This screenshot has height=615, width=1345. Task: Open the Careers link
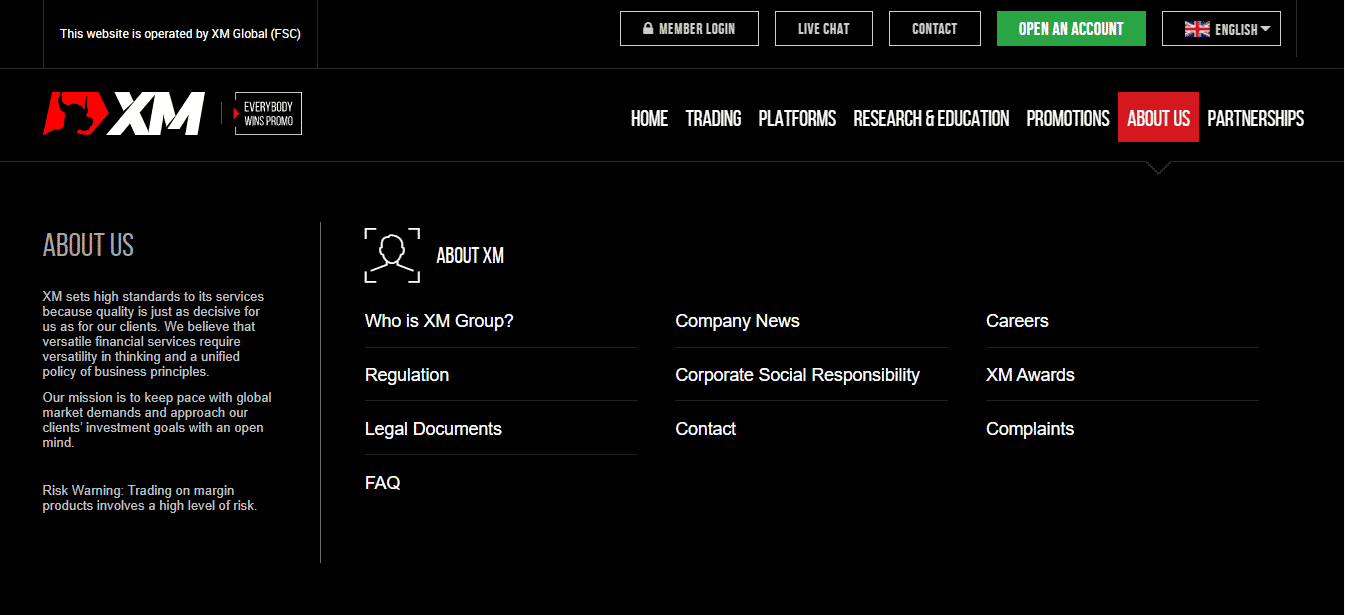(x=1017, y=321)
